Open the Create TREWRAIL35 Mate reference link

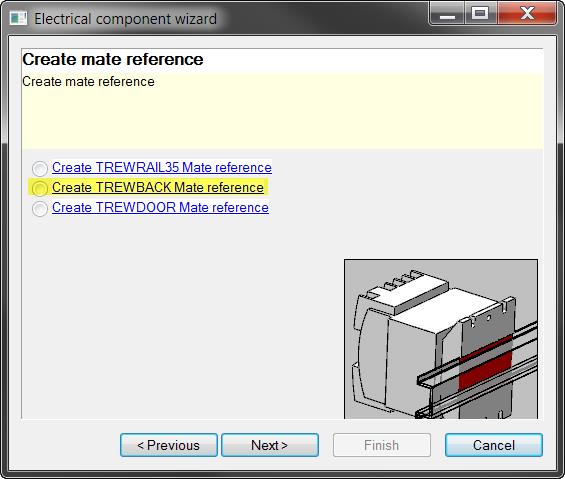point(162,167)
